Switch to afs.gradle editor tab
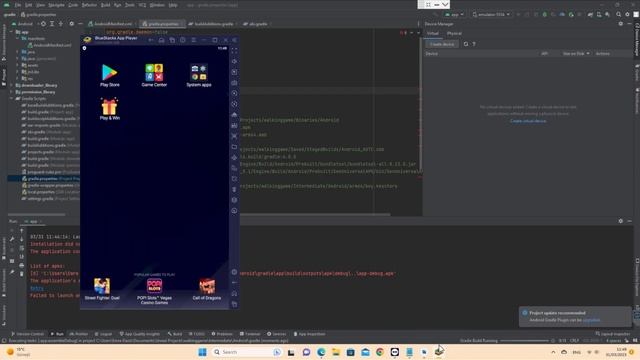Image resolution: width=640 pixels, height=360 pixels. point(258,24)
